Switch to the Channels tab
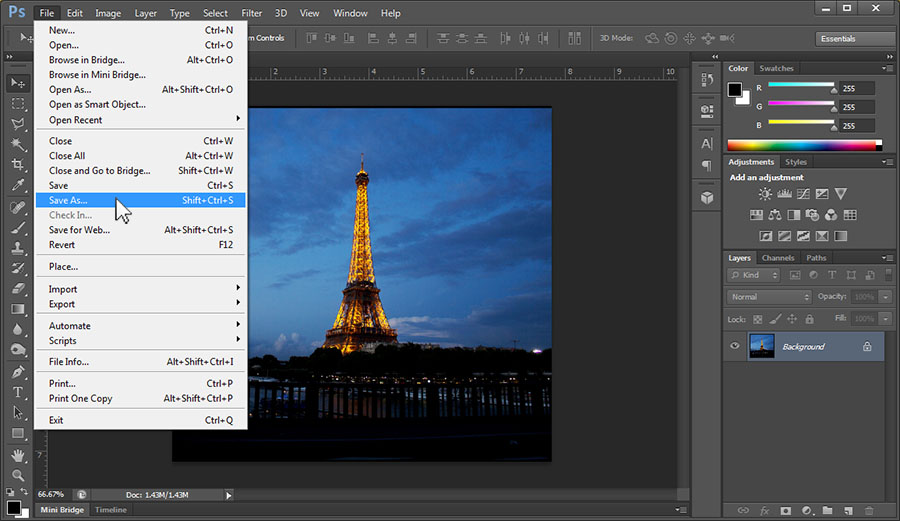Viewport: 900px width, 521px height. [778, 258]
